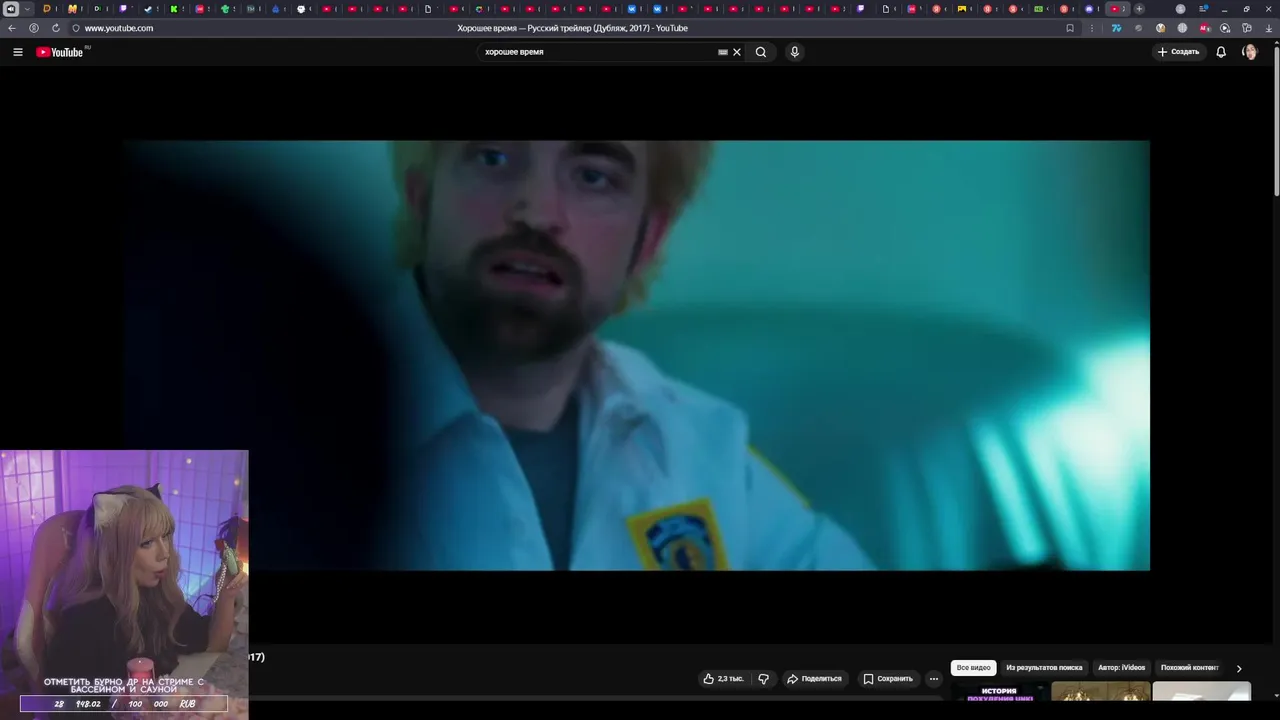Select the Из результатов поиска chip
Image resolution: width=1280 pixels, height=720 pixels.
(x=1044, y=668)
